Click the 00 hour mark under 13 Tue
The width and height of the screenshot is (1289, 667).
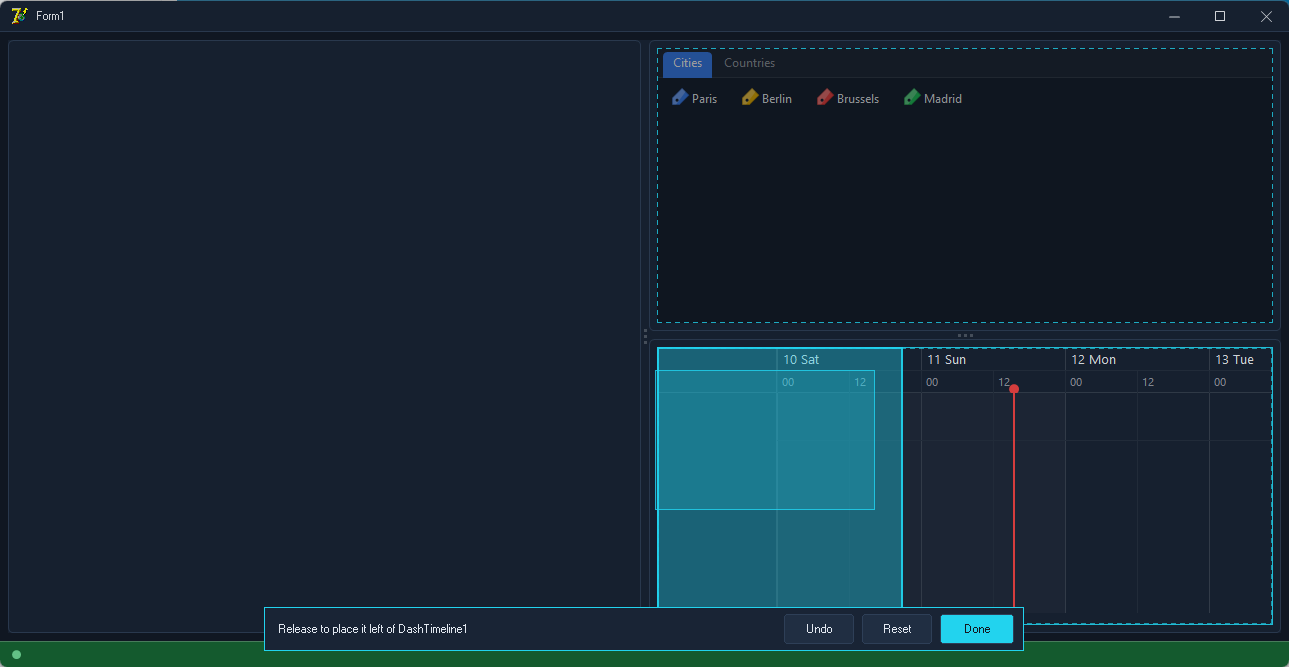(1220, 382)
